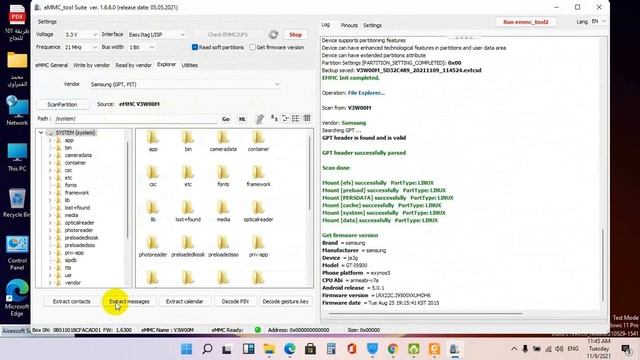Click the log panel vertical scrollbar
Viewport: 640px width, 360px height.
click(603, 265)
